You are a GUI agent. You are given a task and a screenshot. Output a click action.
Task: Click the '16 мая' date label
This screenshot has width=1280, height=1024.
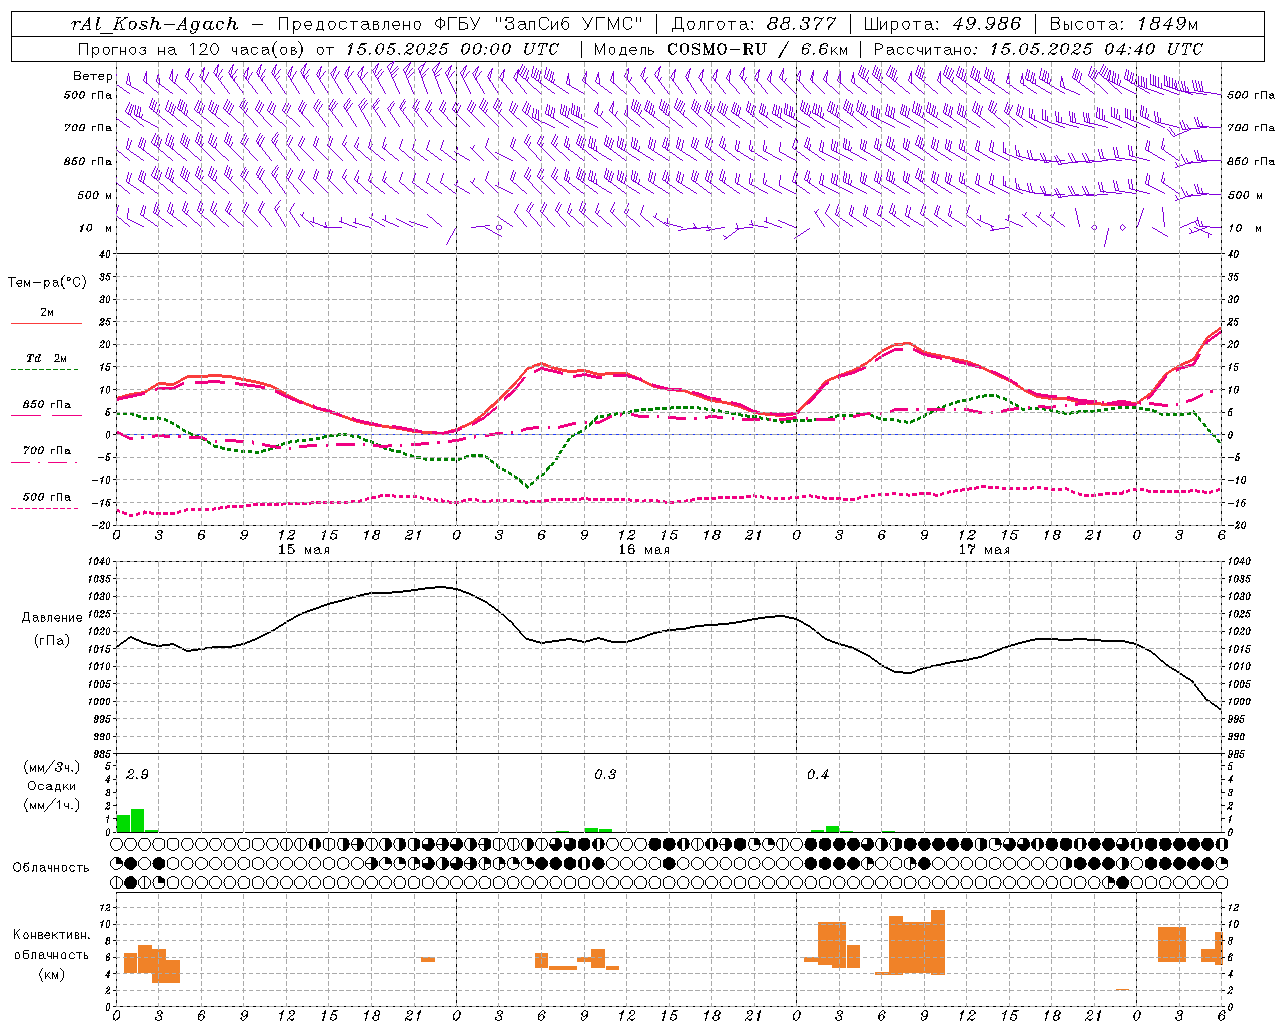click(644, 550)
